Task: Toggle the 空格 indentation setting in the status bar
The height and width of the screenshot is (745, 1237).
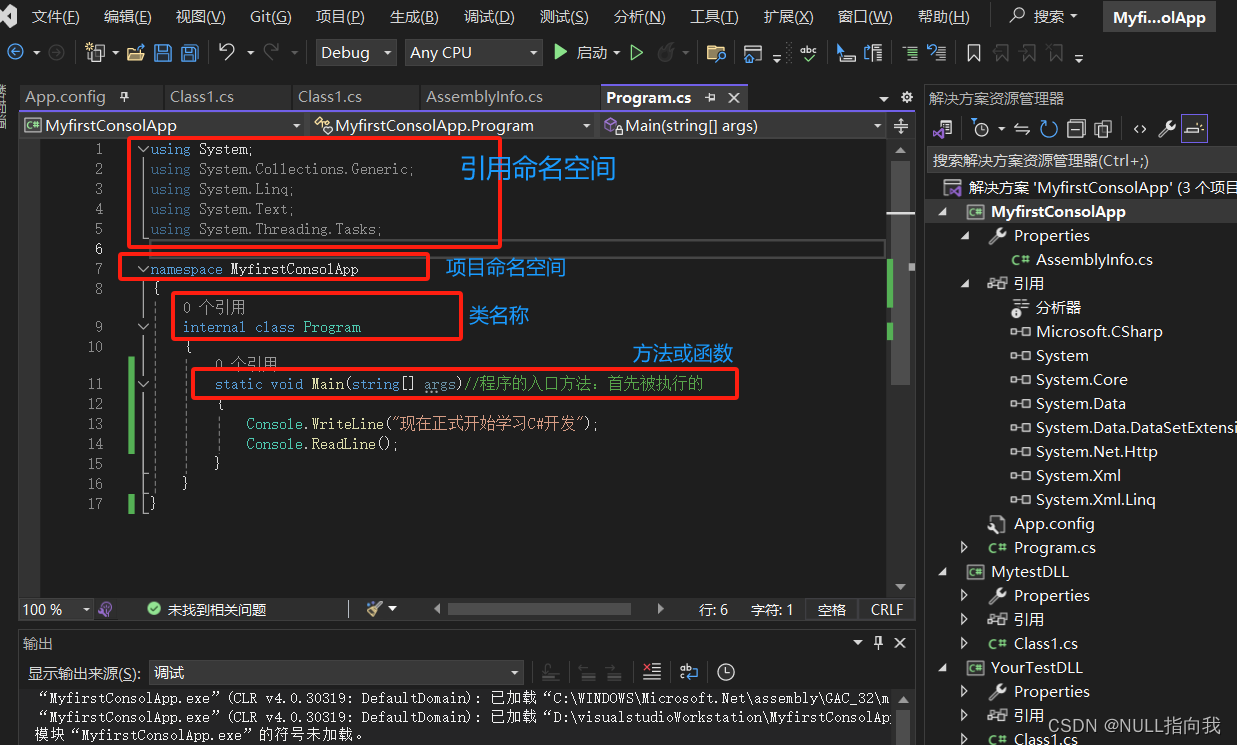Action: click(832, 609)
